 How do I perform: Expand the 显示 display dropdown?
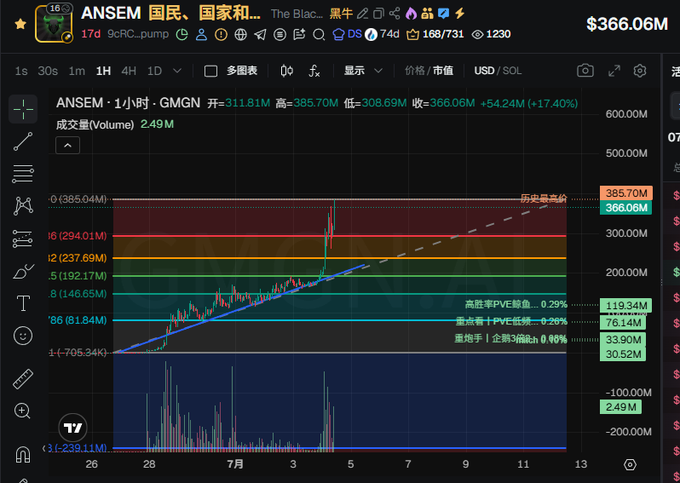(x=363, y=71)
